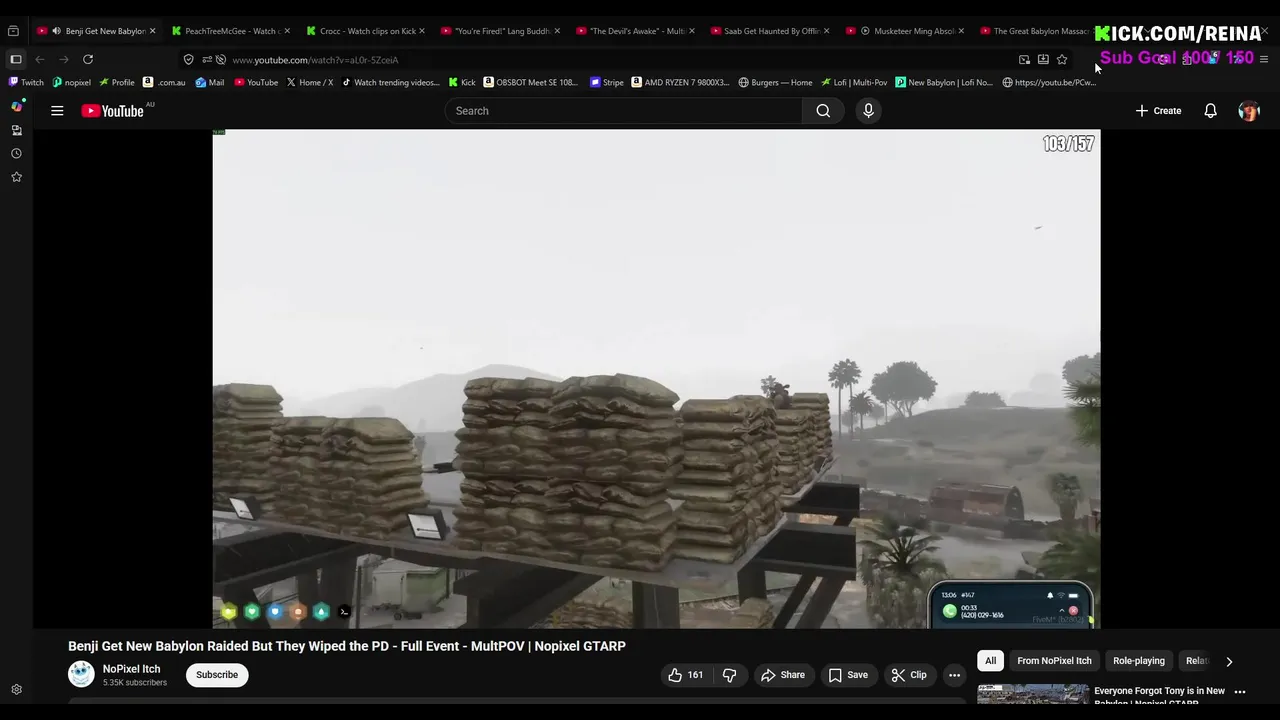Click the browser address bar URL
The width and height of the screenshot is (1280, 720).
click(x=315, y=60)
